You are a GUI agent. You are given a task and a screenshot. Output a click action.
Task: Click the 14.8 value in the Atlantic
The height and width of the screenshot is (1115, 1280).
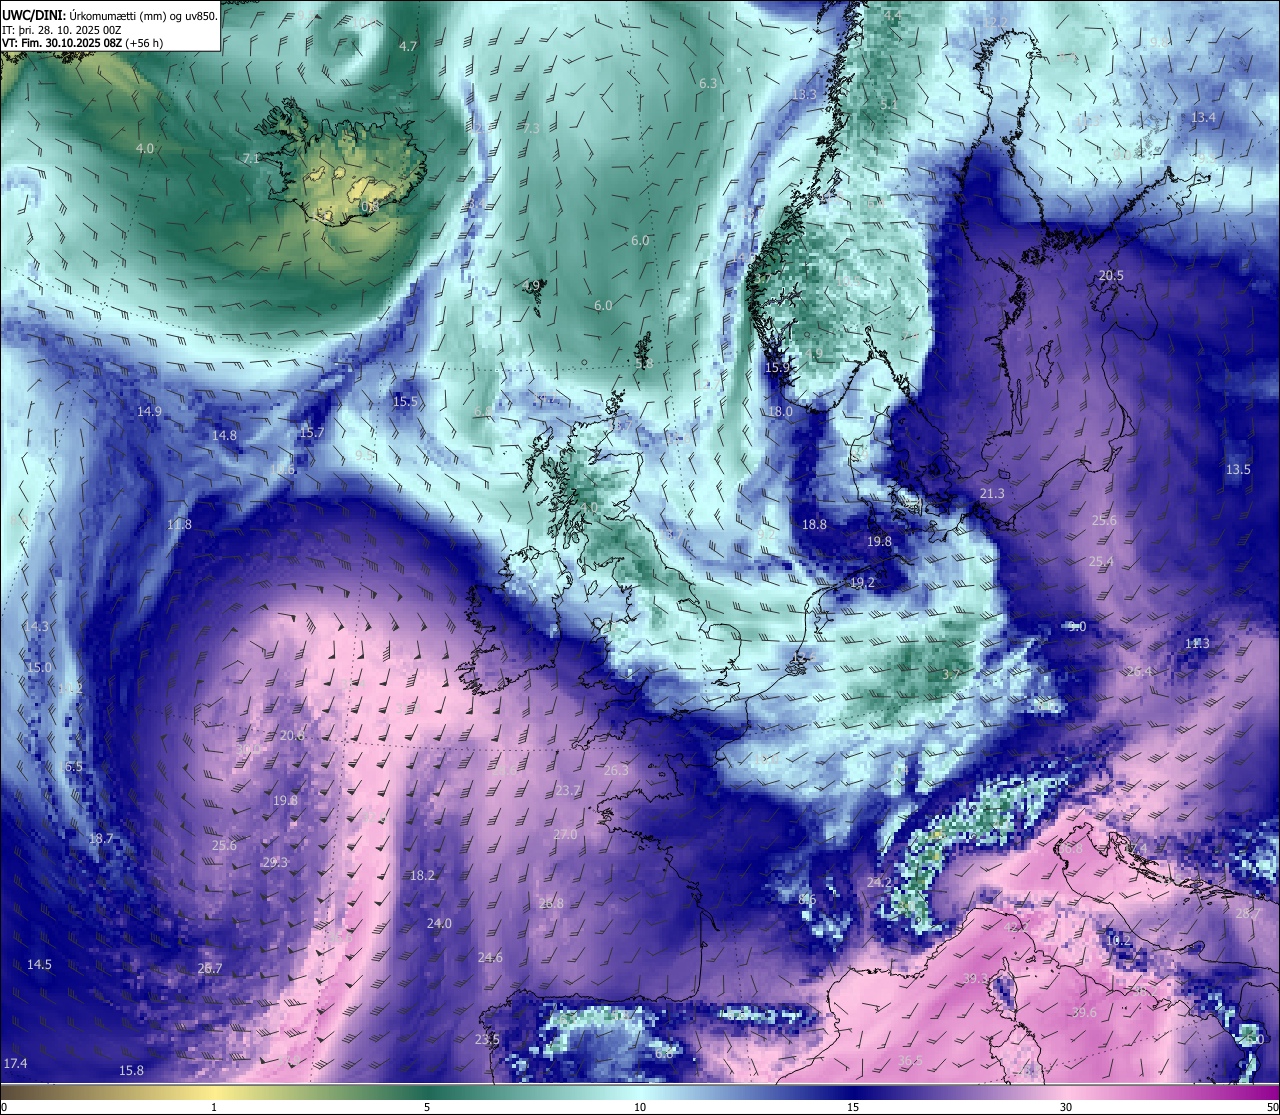tap(224, 436)
